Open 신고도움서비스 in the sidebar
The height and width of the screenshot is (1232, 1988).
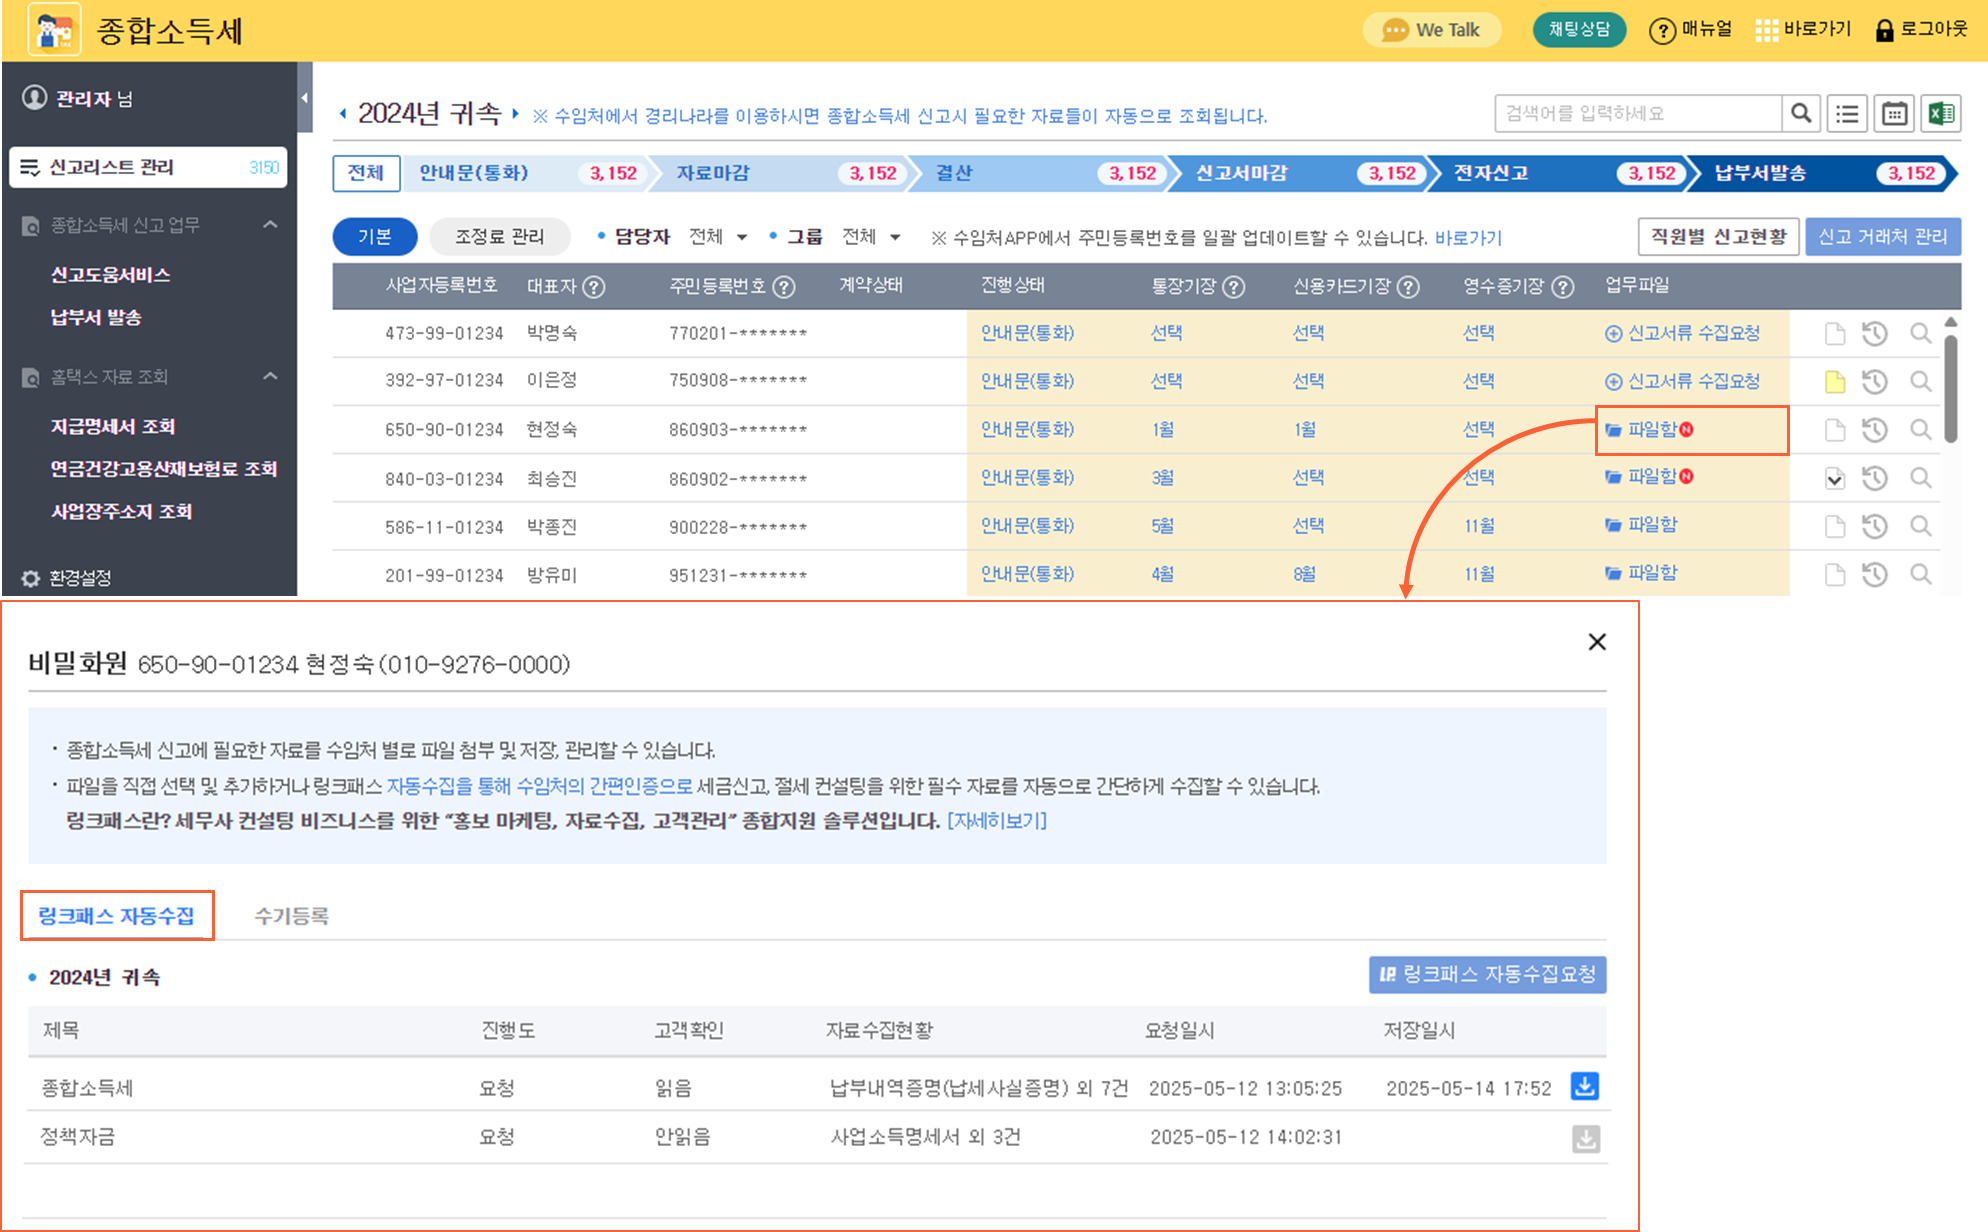[111, 275]
